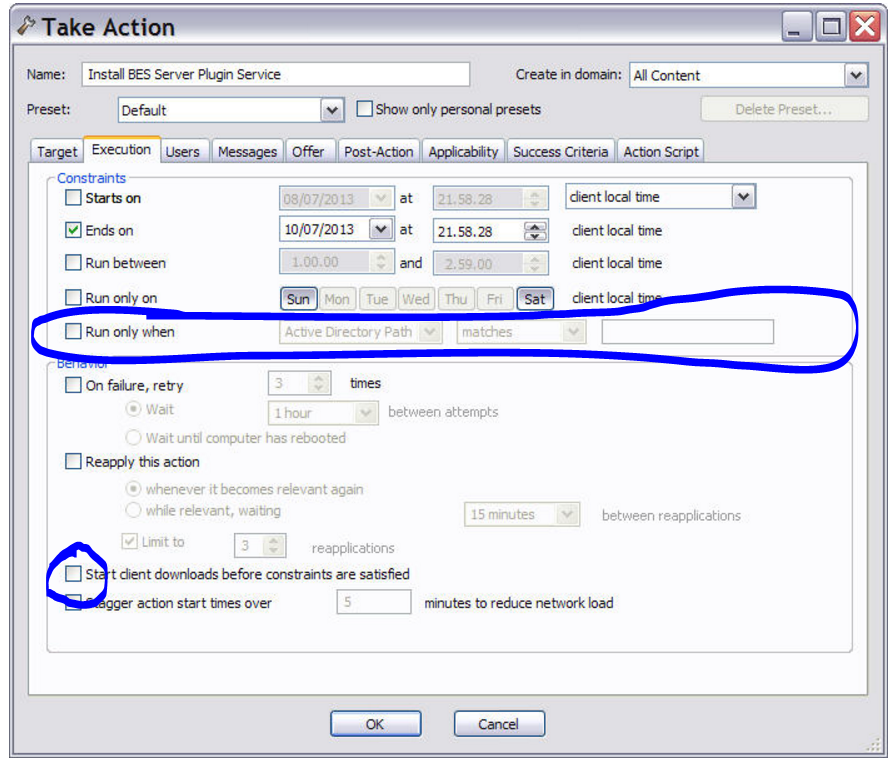Enable the Run between checkbox
Image resolution: width=895 pixels, height=758 pixels.
pos(73,263)
